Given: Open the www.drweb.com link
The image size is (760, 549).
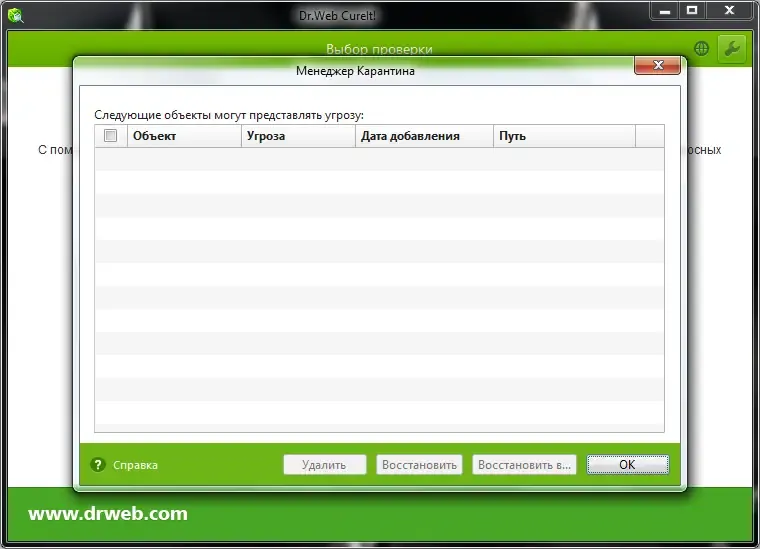Looking at the screenshot, I should 108,513.
